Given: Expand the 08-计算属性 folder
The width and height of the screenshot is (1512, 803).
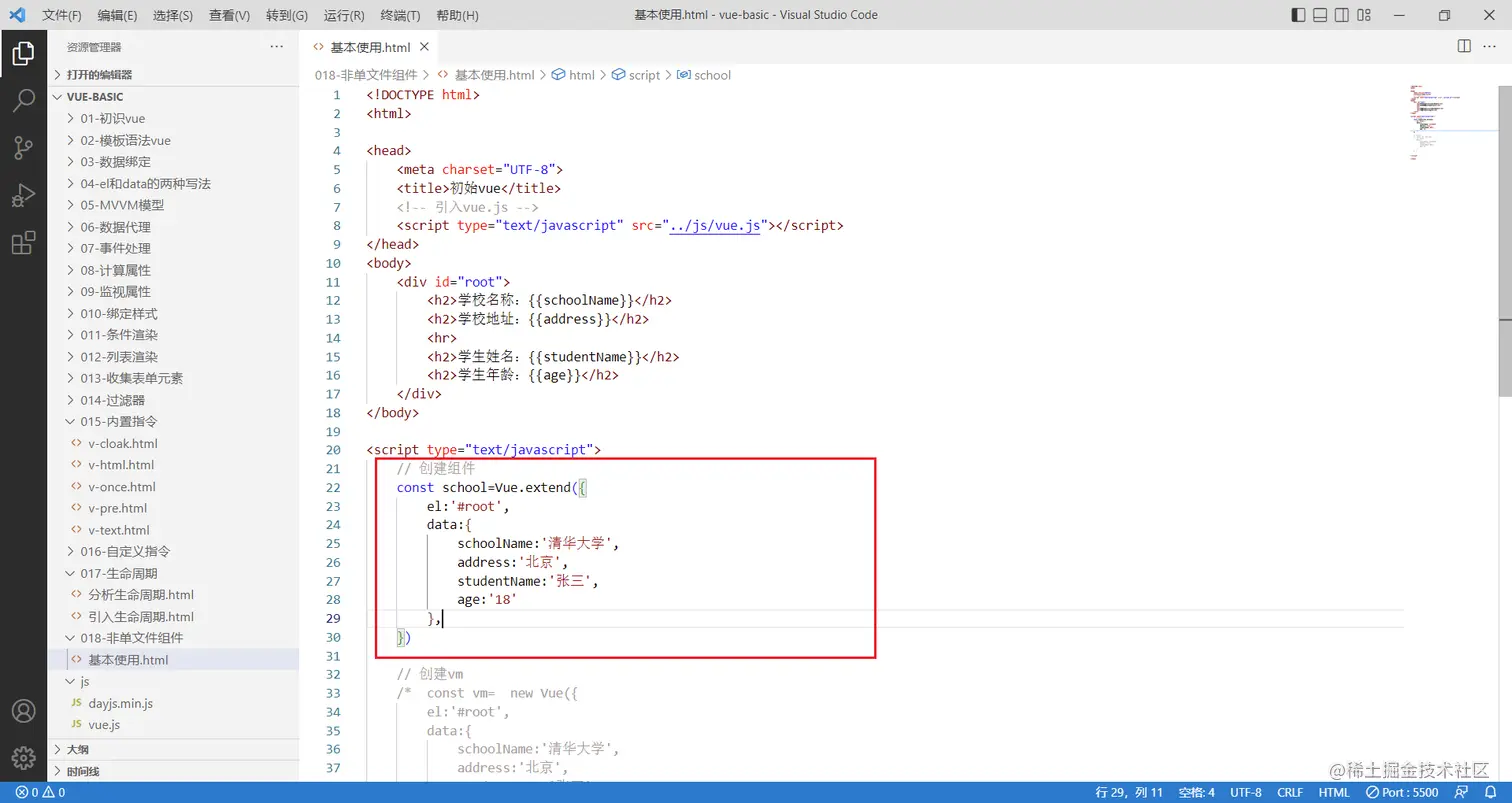Looking at the screenshot, I should point(116,270).
